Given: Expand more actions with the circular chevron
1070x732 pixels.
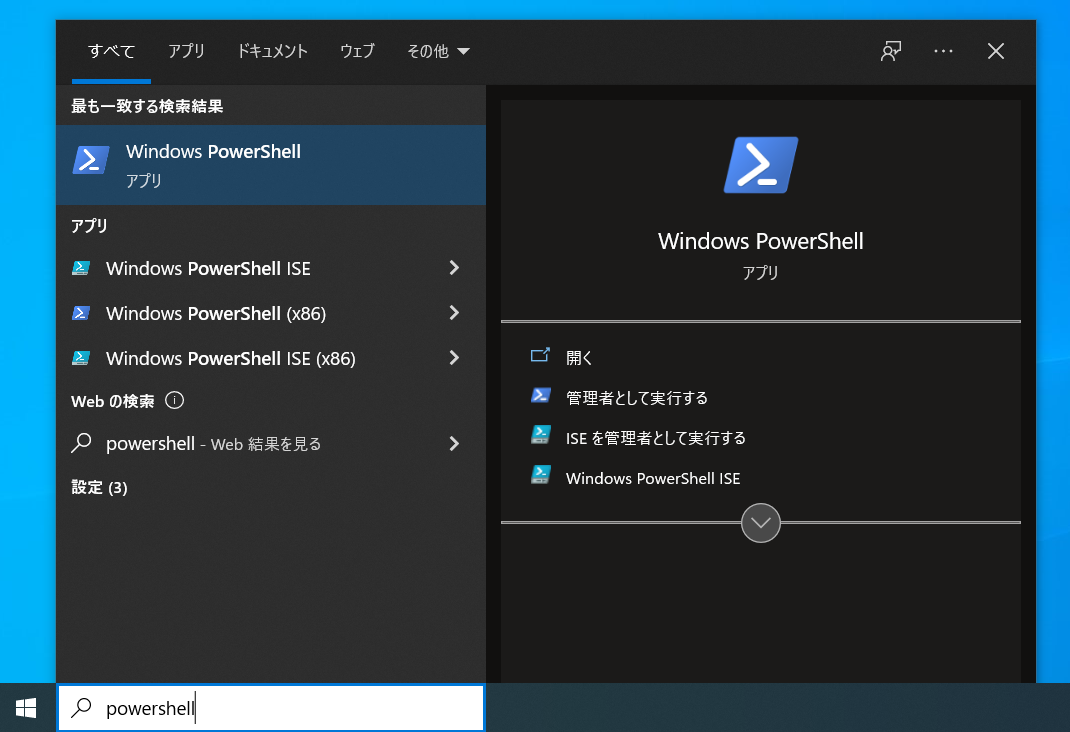Looking at the screenshot, I should (x=761, y=523).
